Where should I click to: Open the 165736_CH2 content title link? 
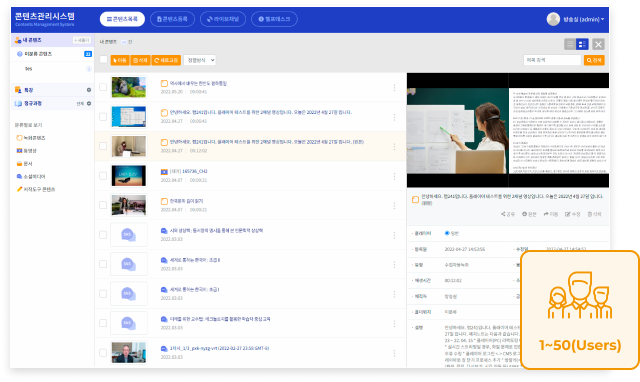click(x=189, y=171)
